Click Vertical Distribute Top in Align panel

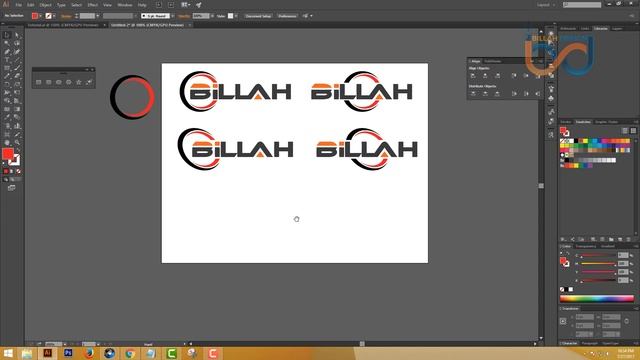[473, 94]
